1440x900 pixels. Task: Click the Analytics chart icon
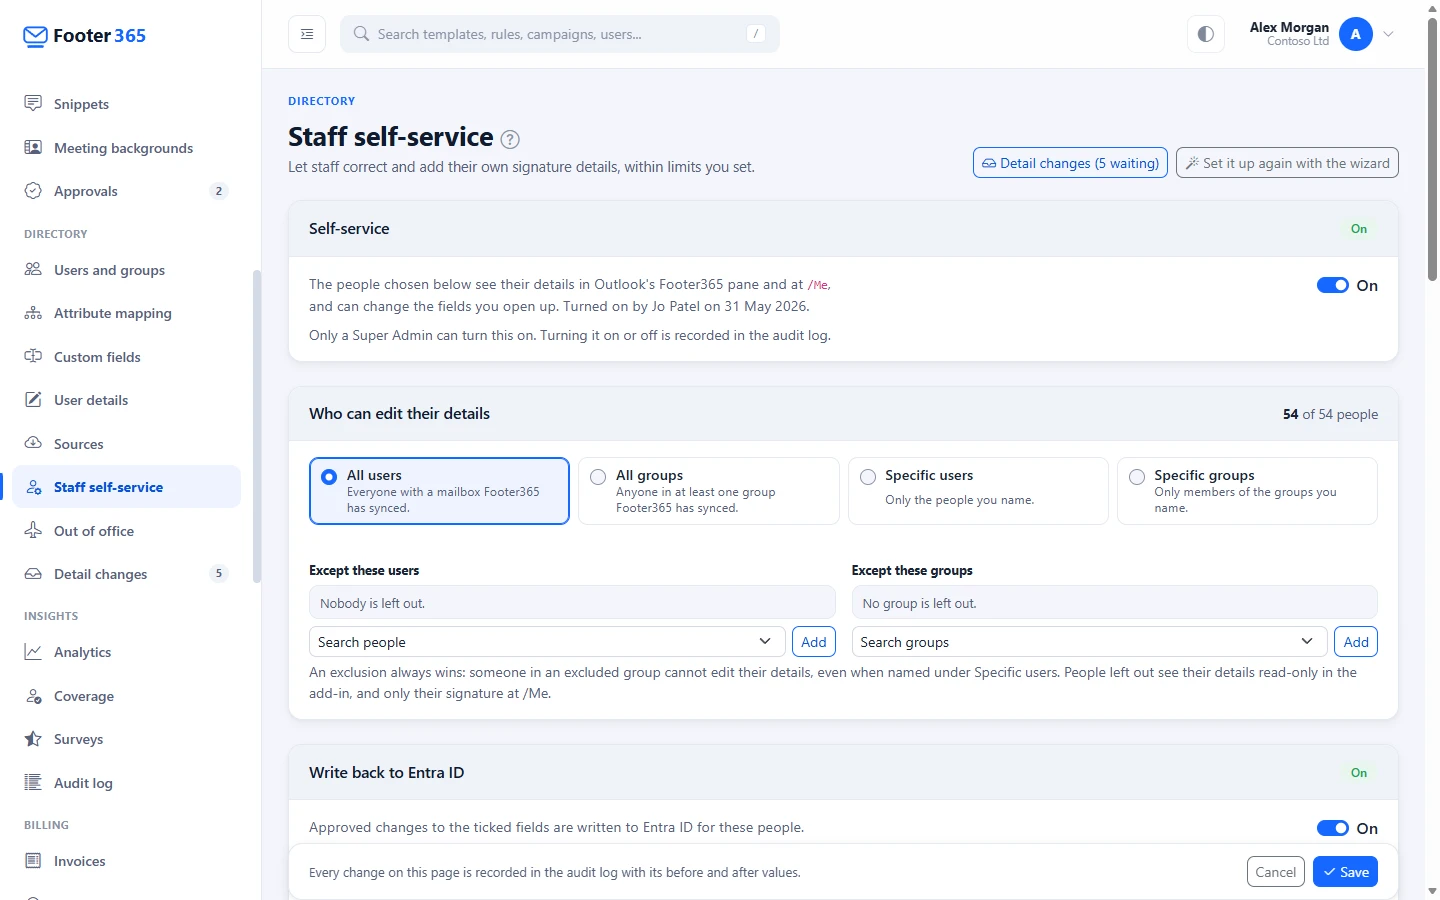pyautogui.click(x=33, y=652)
